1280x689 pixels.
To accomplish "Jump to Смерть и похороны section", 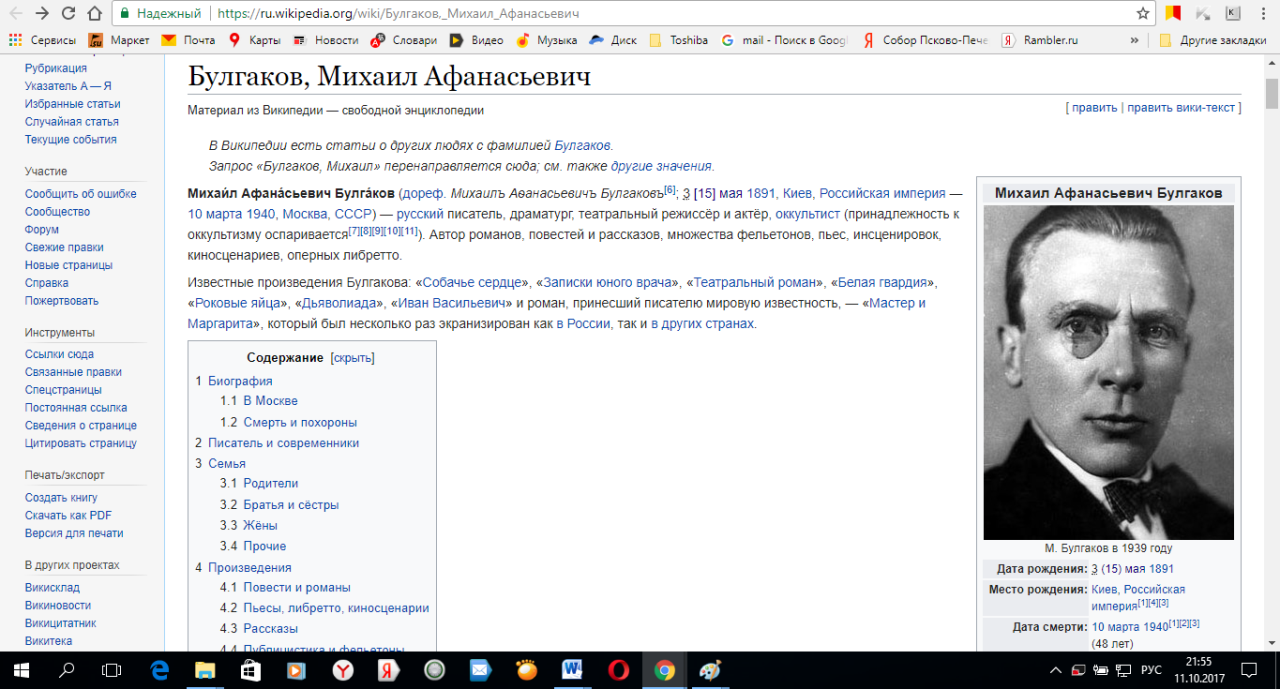I will coord(300,423).
